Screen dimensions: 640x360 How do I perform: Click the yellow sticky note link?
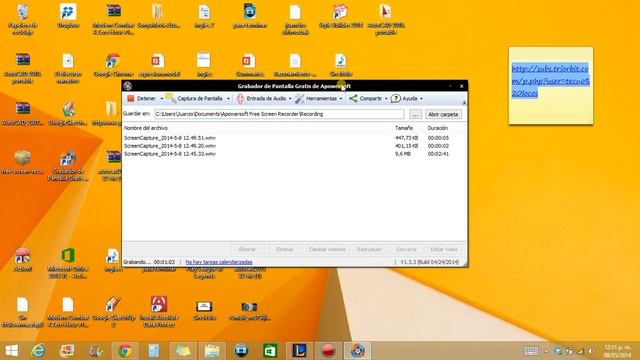tap(550, 81)
